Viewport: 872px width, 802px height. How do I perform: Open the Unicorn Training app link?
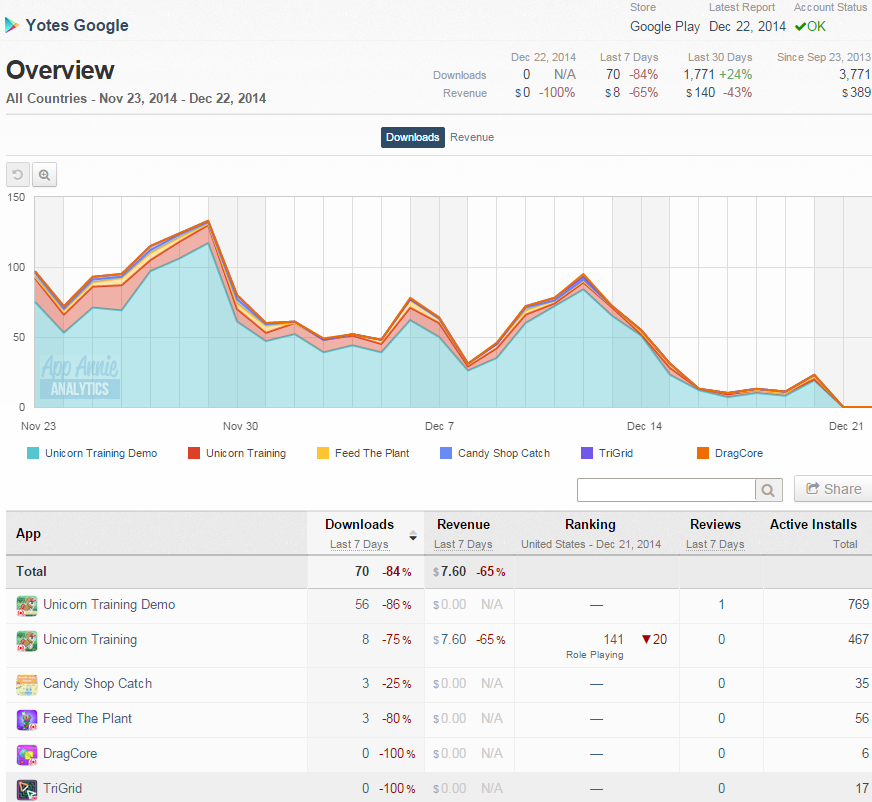[x=90, y=640]
